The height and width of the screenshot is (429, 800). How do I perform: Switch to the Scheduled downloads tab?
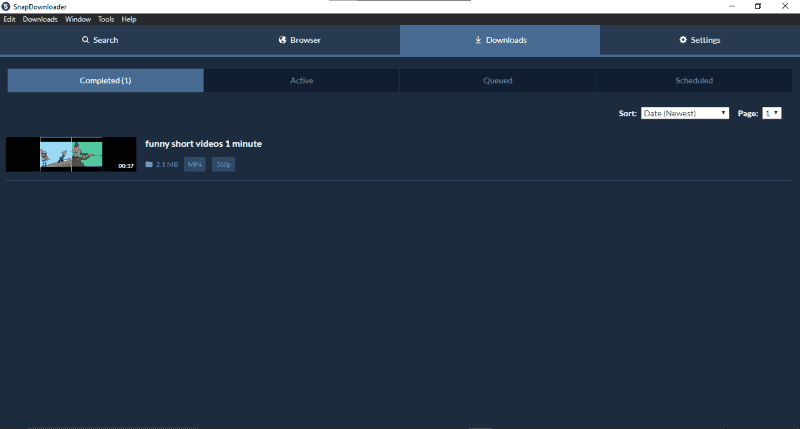[x=693, y=80]
